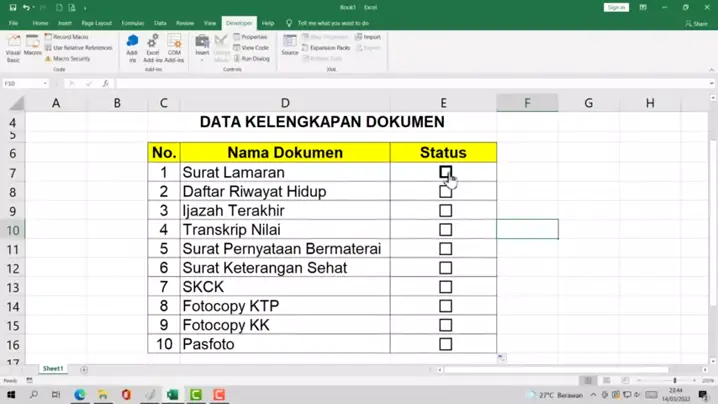Open the Add-ins button with blue icon
Screen dimensions: 718x404
[132, 48]
